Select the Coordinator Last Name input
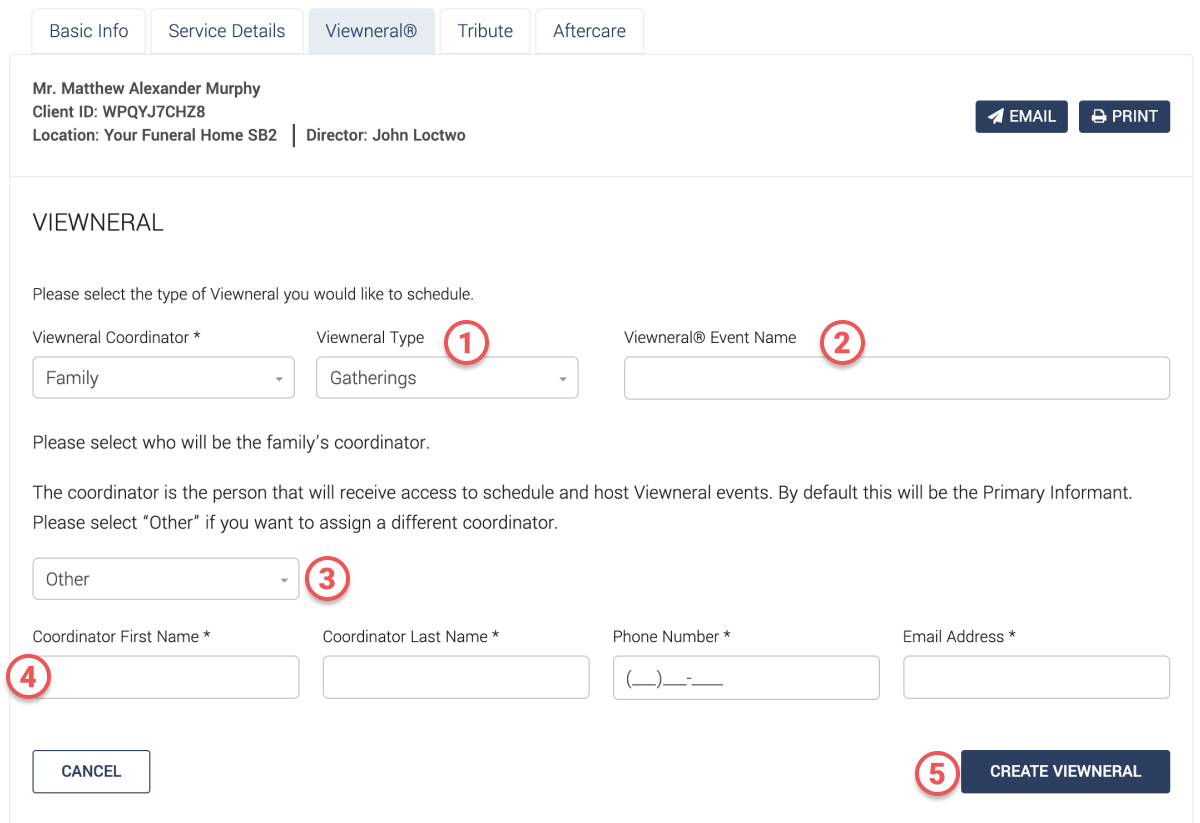This screenshot has width=1200, height=823. click(x=455, y=677)
